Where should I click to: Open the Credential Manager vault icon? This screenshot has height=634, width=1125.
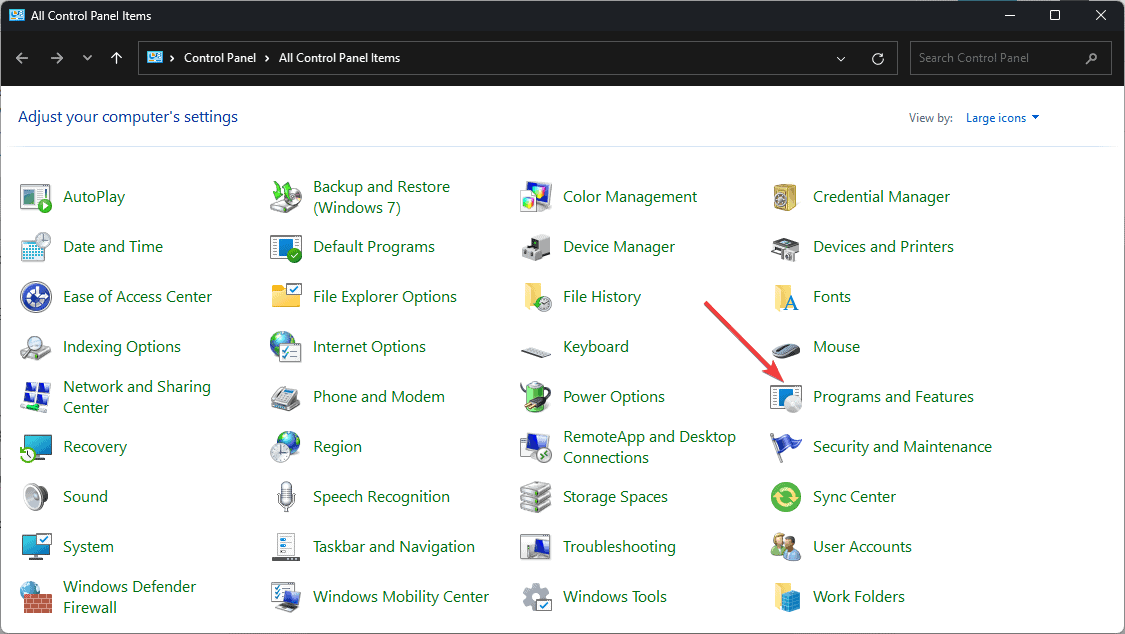tap(785, 197)
